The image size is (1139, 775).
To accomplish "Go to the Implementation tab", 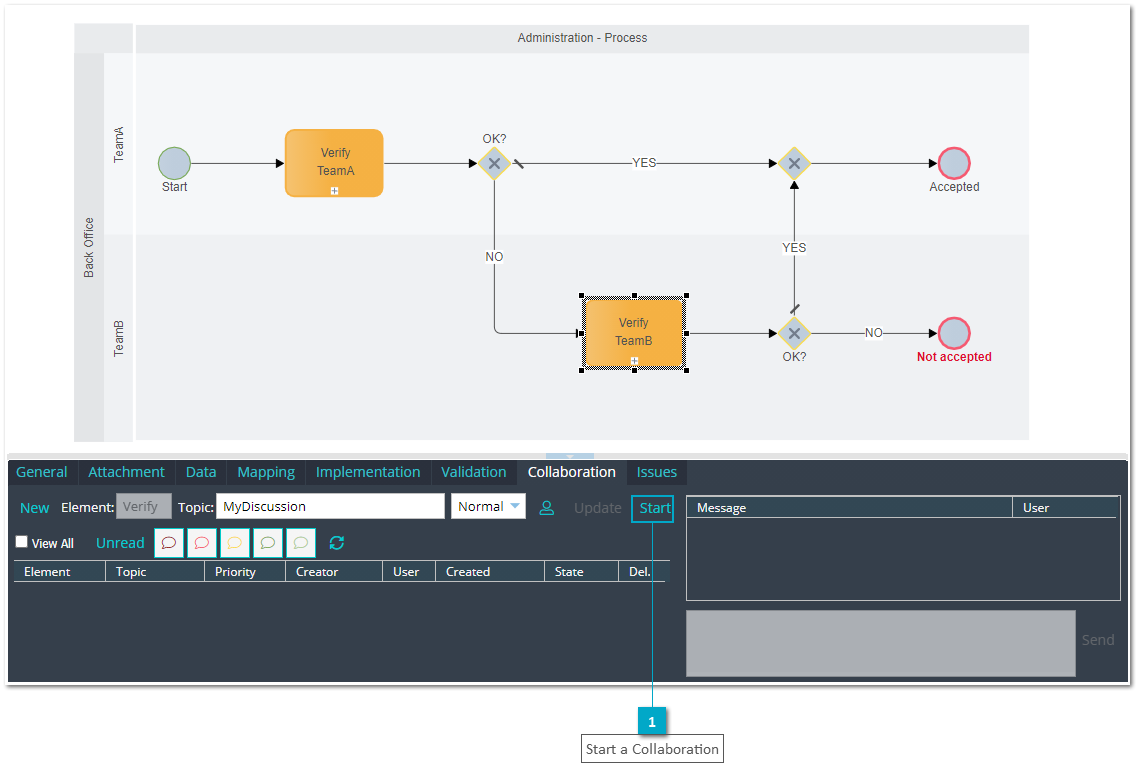I will [x=368, y=472].
